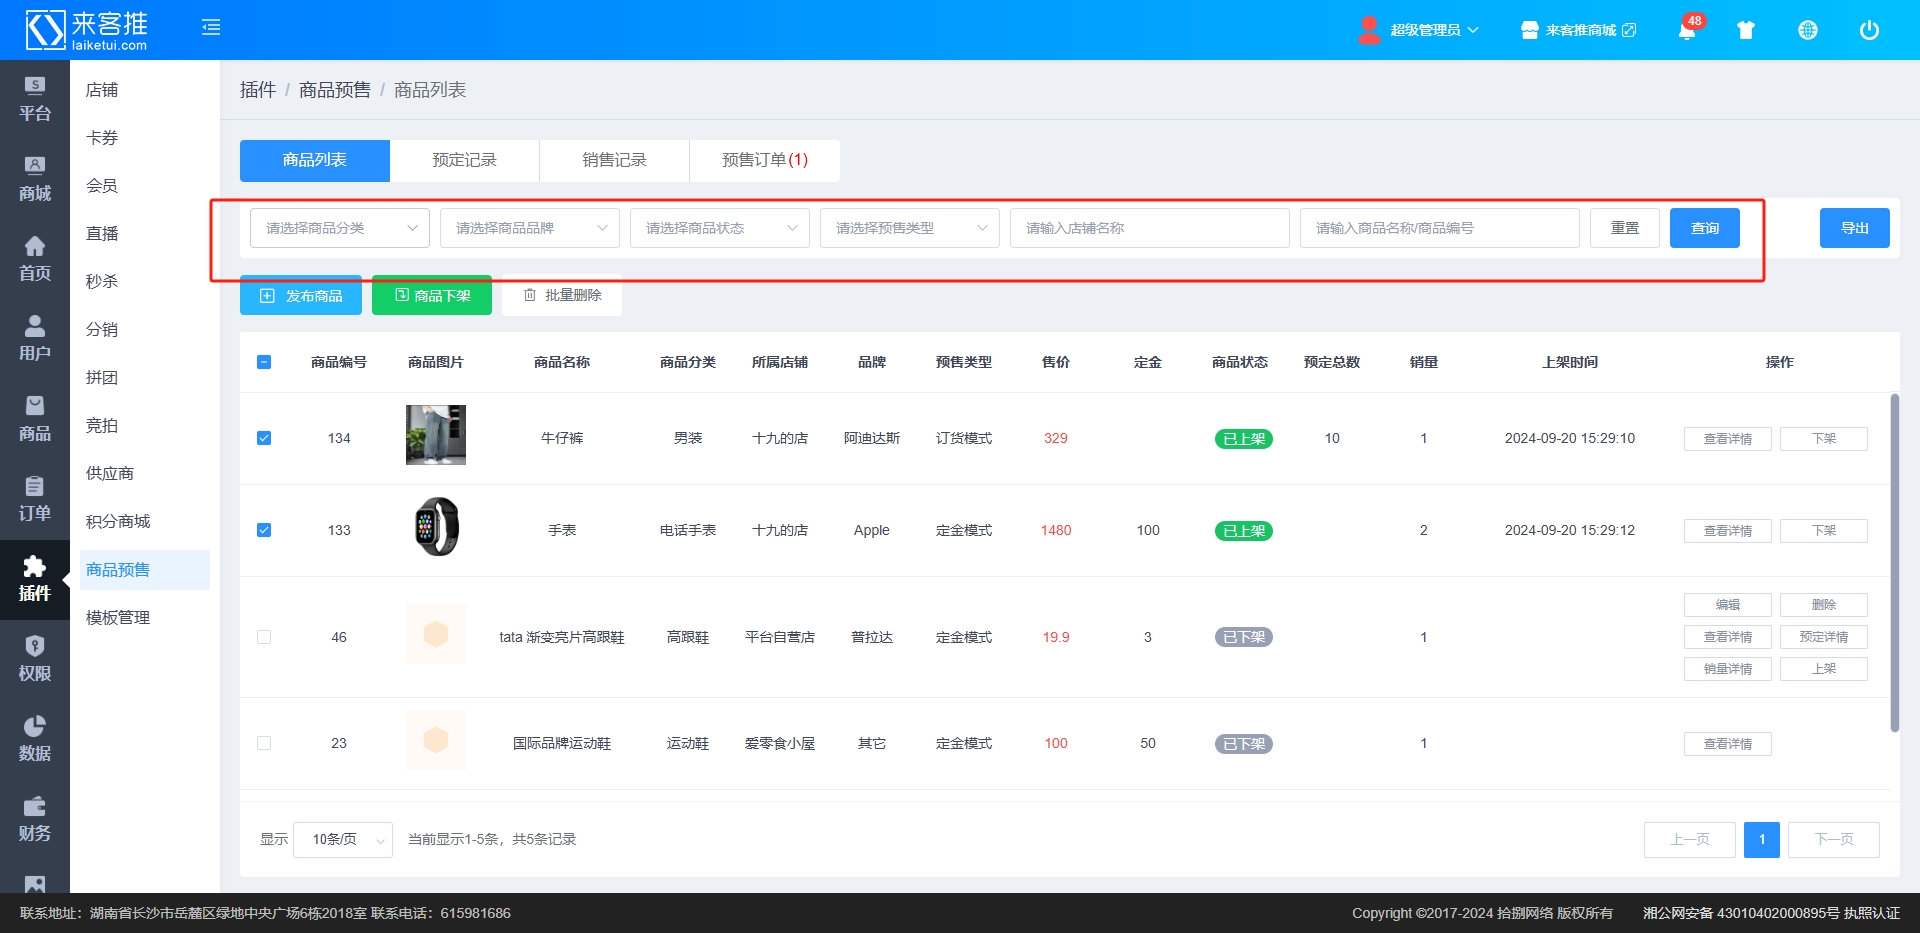The image size is (1920, 933).
Task: Open the language globe icon
Action: pos(1807,30)
